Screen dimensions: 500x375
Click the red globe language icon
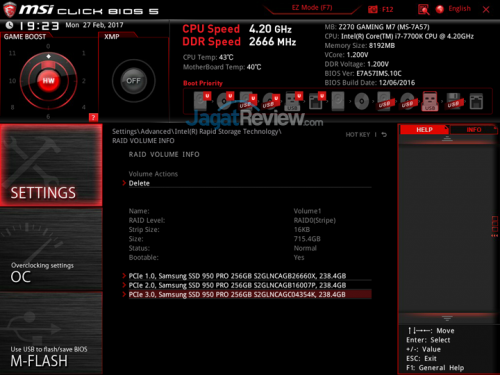(440, 9)
